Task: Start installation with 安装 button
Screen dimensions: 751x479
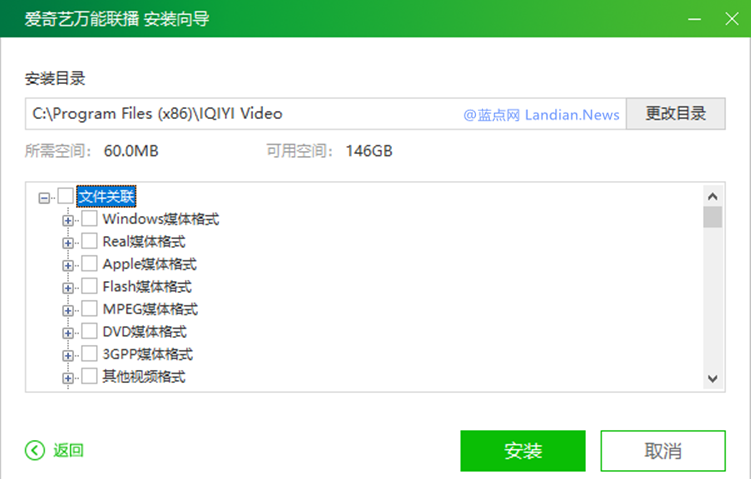Action: pyautogui.click(x=523, y=451)
